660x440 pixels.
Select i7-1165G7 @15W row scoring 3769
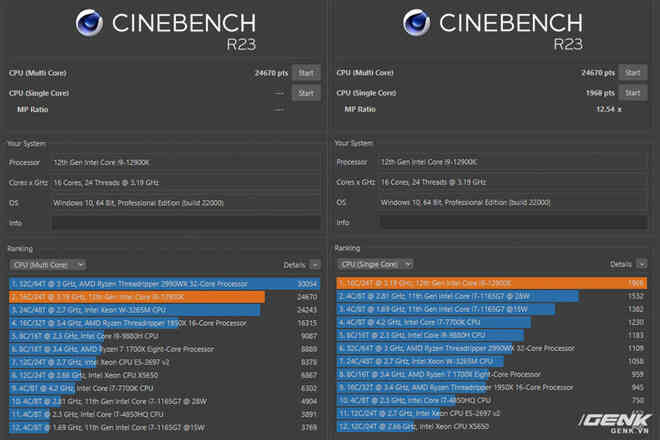[x=165, y=427]
